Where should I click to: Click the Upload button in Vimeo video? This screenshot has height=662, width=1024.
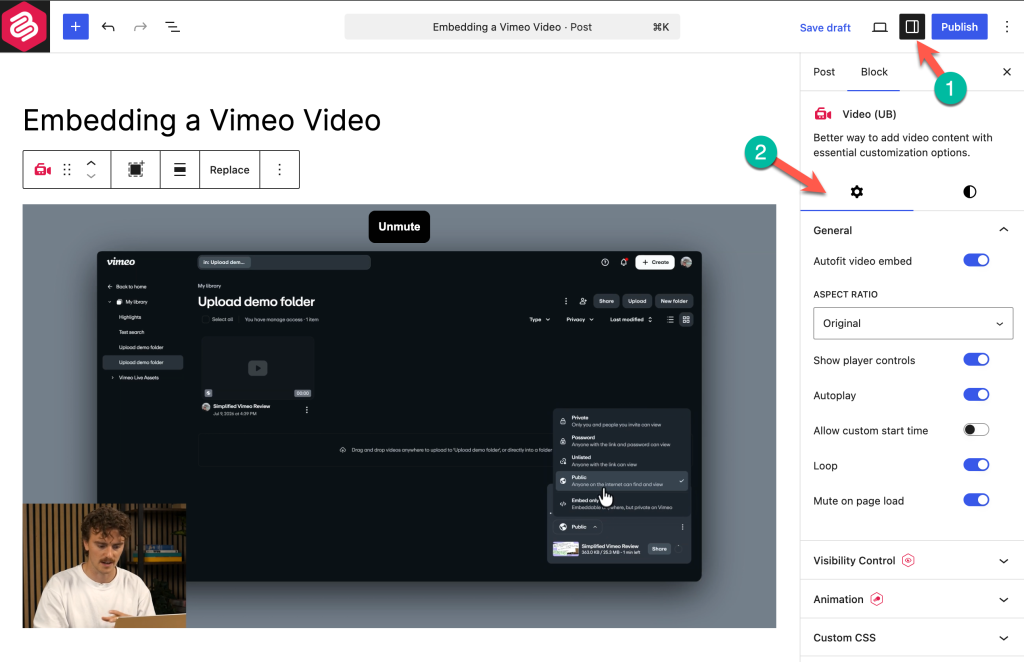[637, 301]
